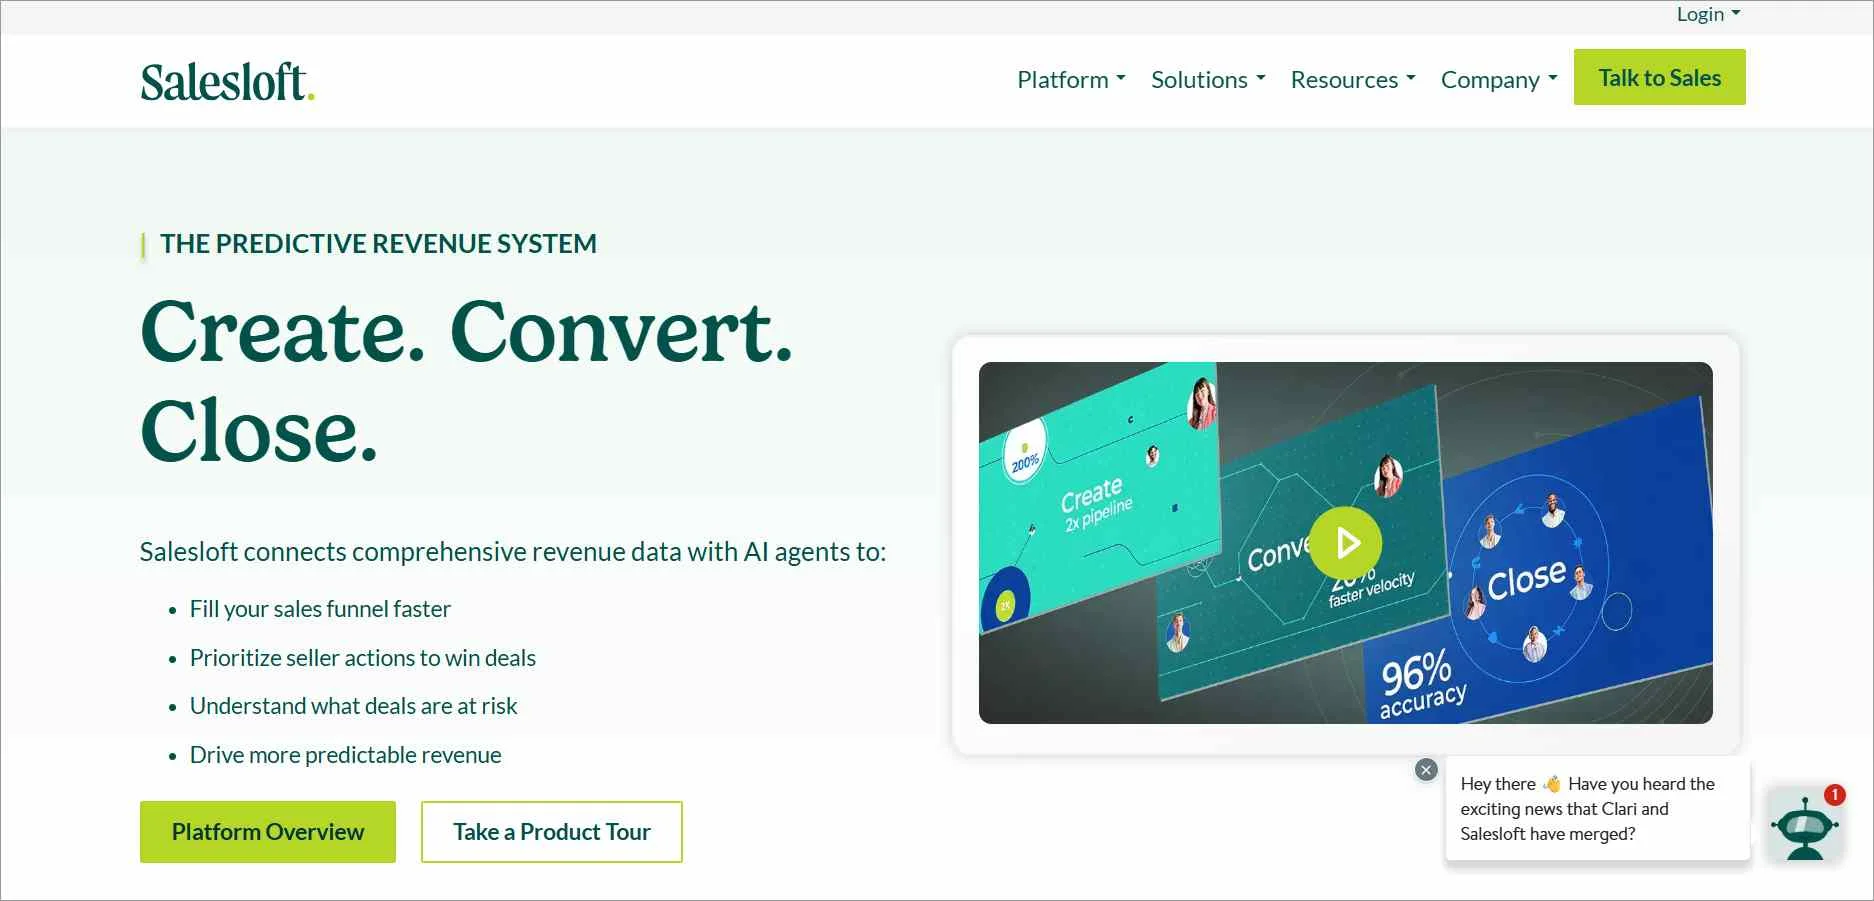
Task: Click the Platform Overview button
Action: 267,831
